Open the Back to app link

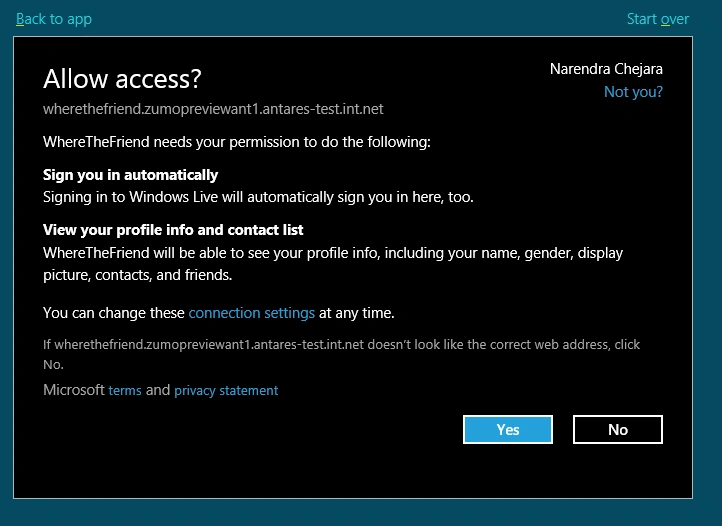[x=54, y=19]
